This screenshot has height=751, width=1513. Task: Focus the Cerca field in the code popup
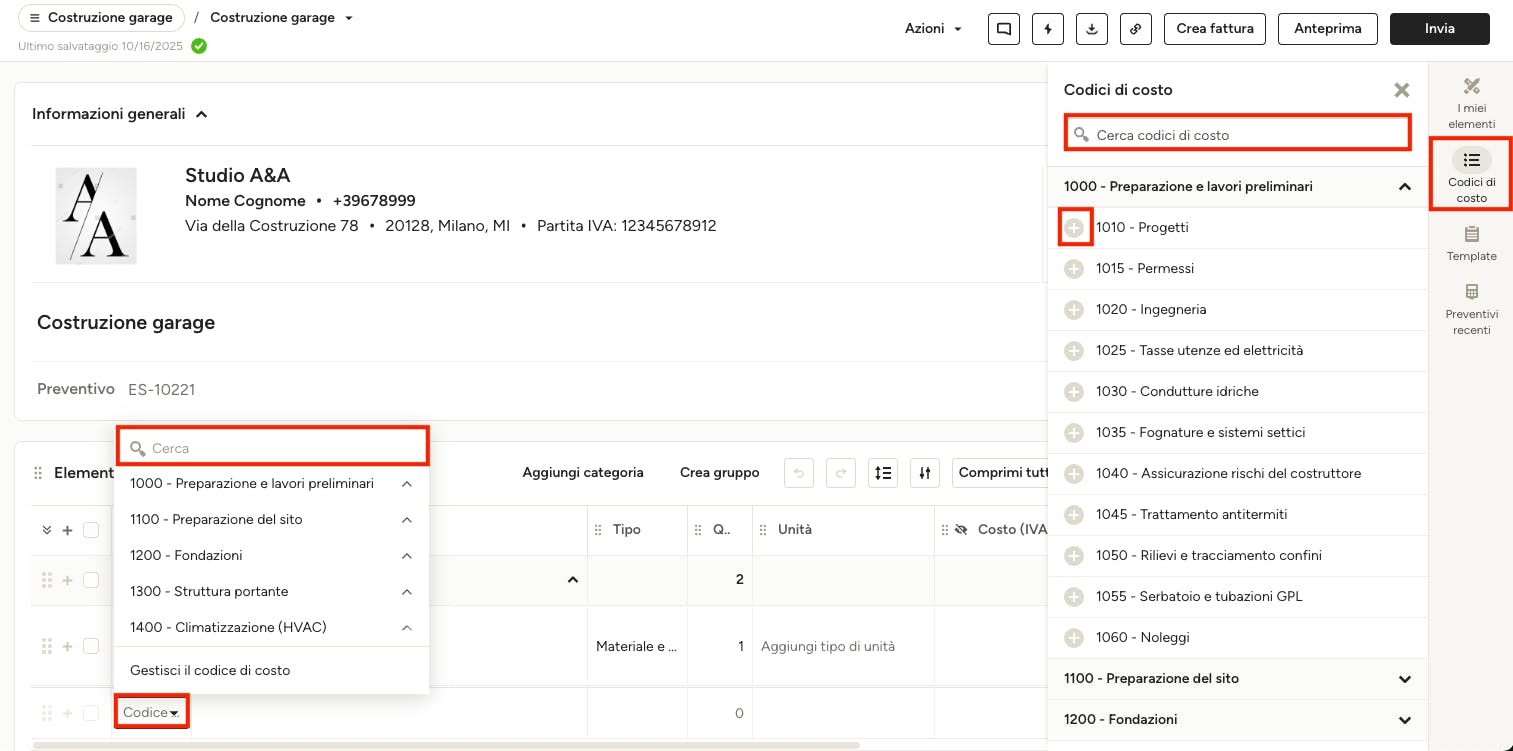tap(273, 447)
